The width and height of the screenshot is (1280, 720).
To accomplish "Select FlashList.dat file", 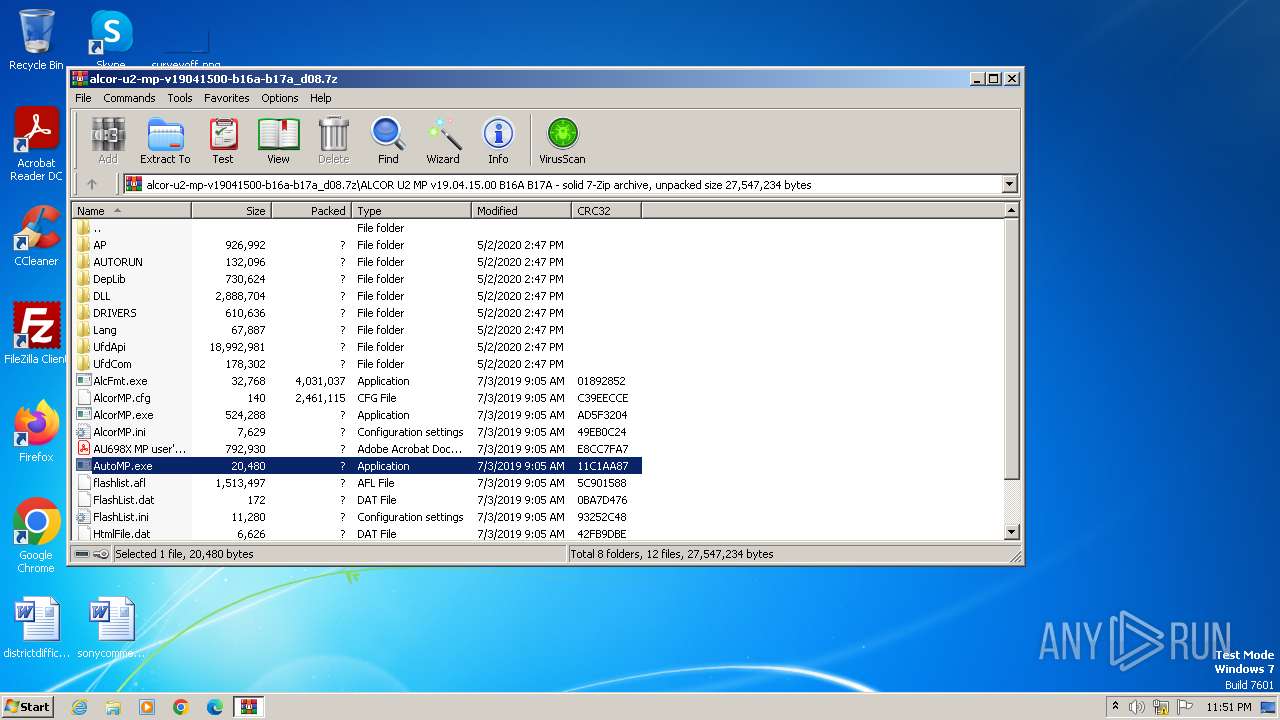I will click(357, 500).
